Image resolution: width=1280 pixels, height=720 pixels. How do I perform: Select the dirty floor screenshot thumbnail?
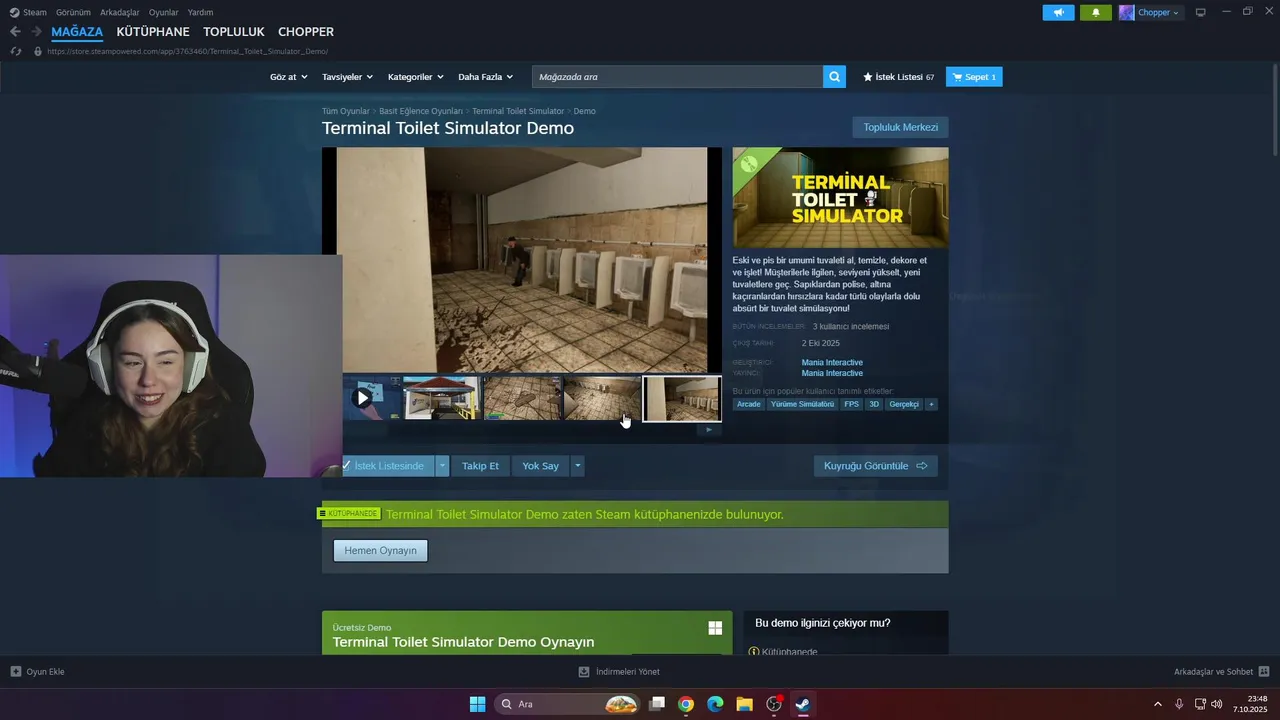(522, 398)
